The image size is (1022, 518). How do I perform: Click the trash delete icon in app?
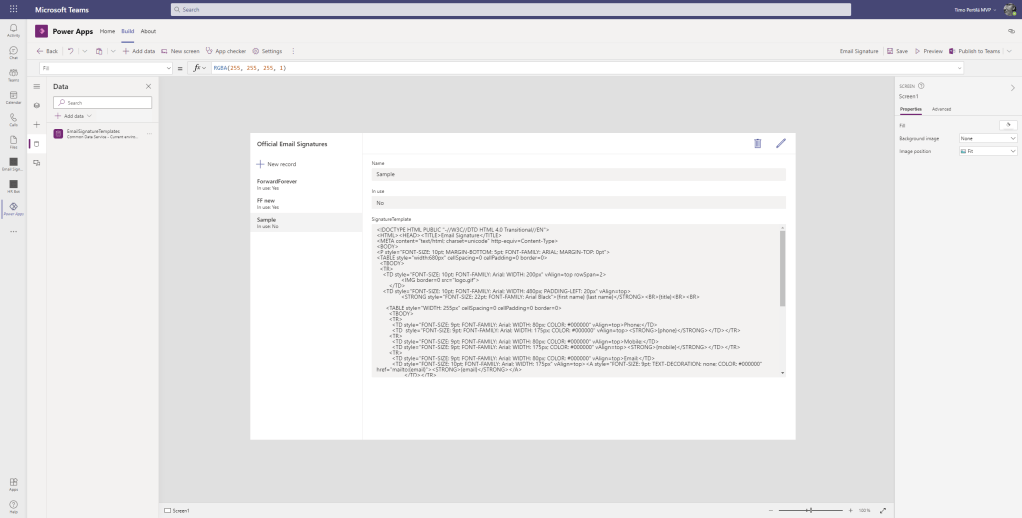click(x=757, y=144)
